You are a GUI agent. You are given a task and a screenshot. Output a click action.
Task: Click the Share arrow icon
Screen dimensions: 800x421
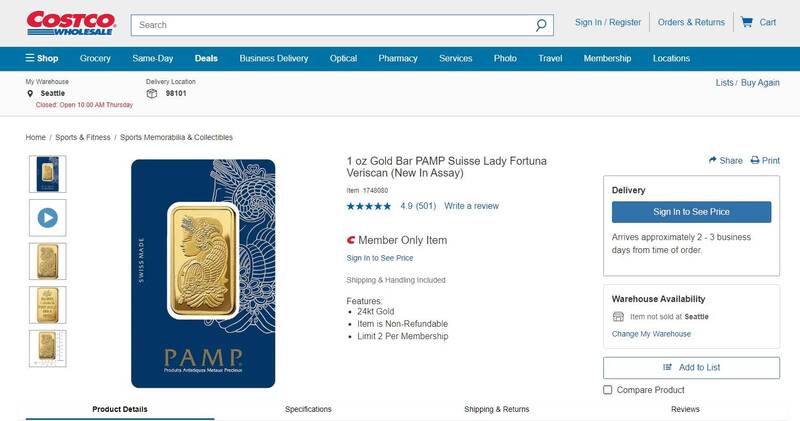pos(713,160)
